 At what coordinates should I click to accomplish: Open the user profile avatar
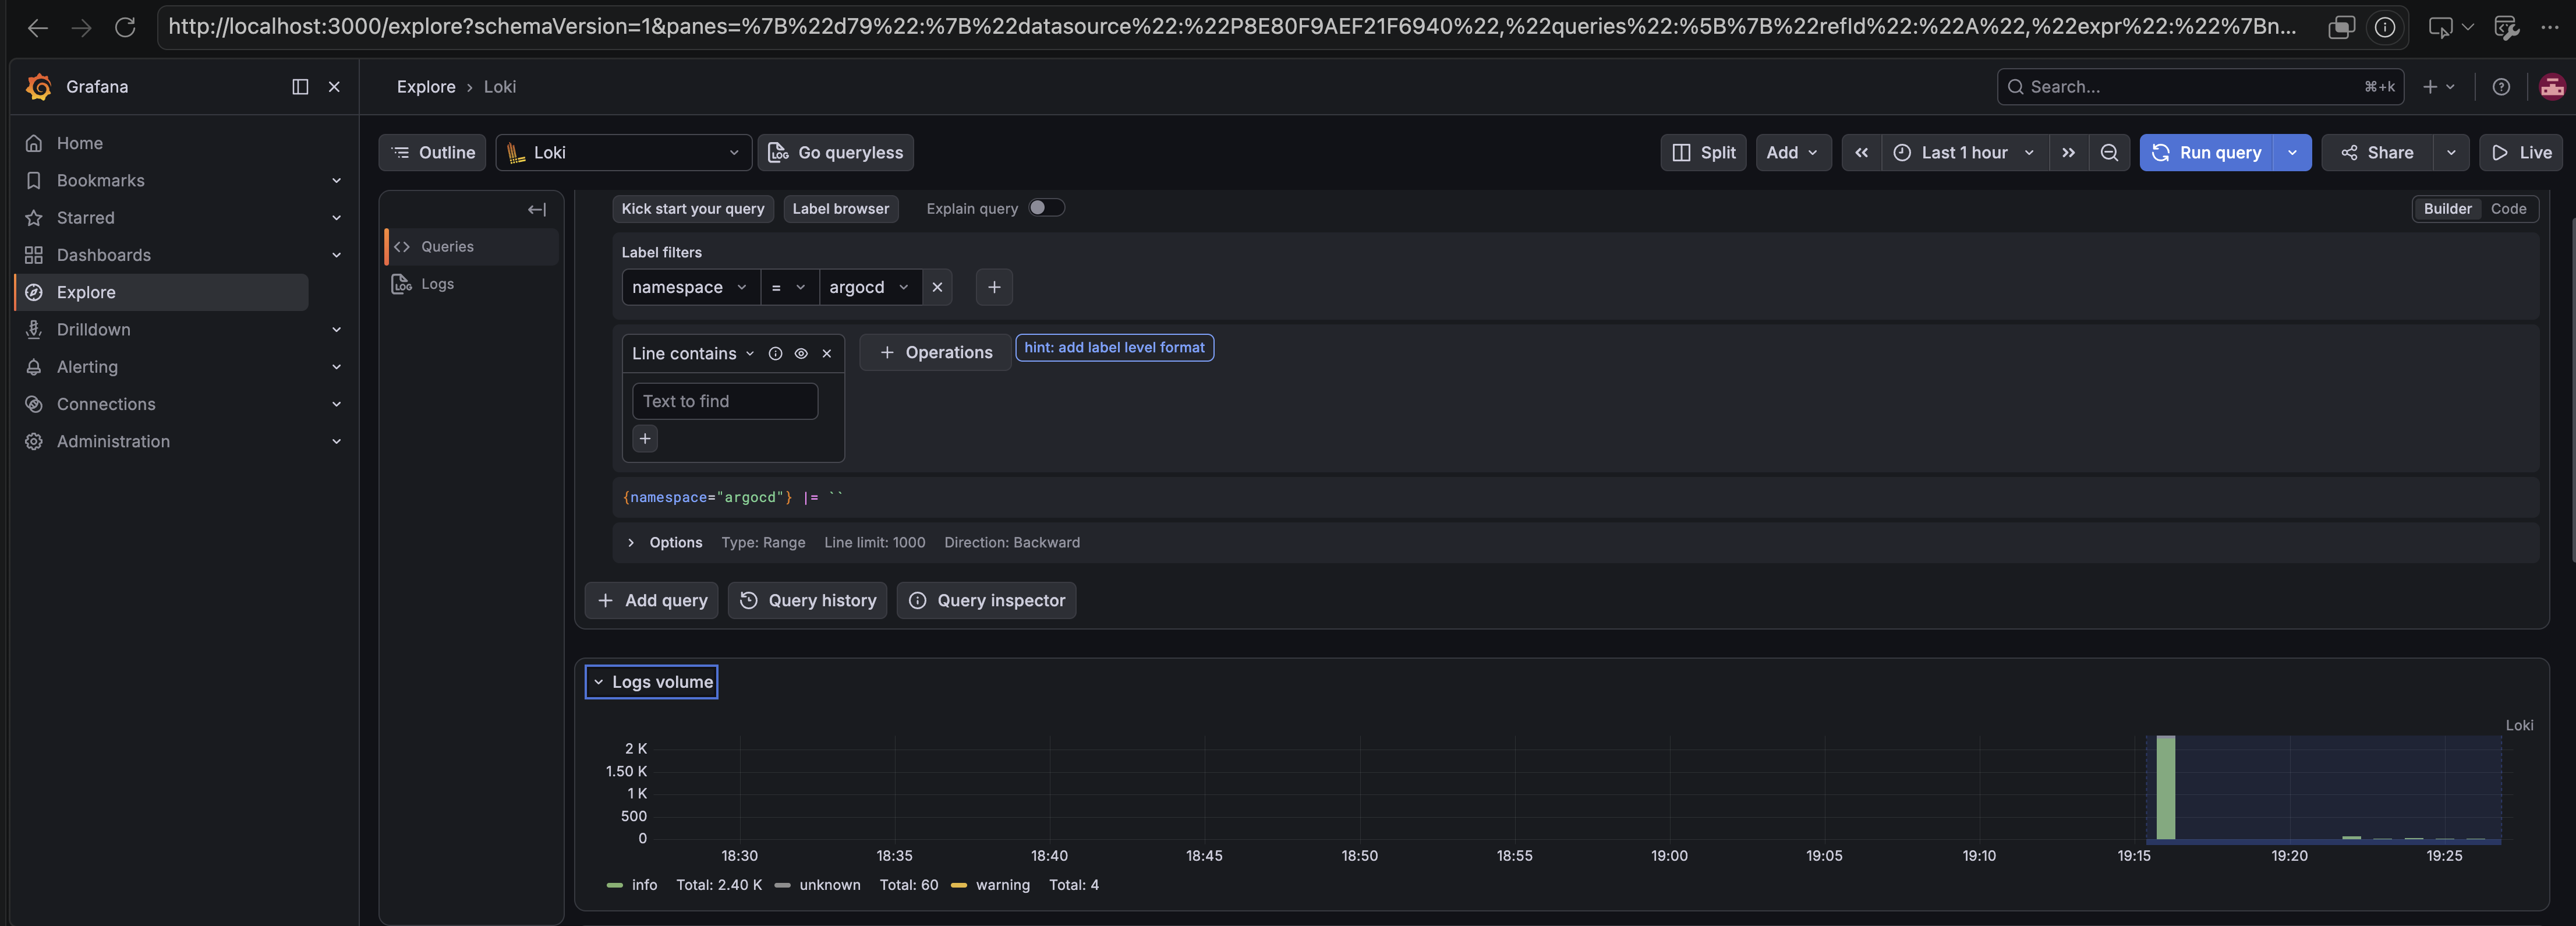click(x=2552, y=87)
